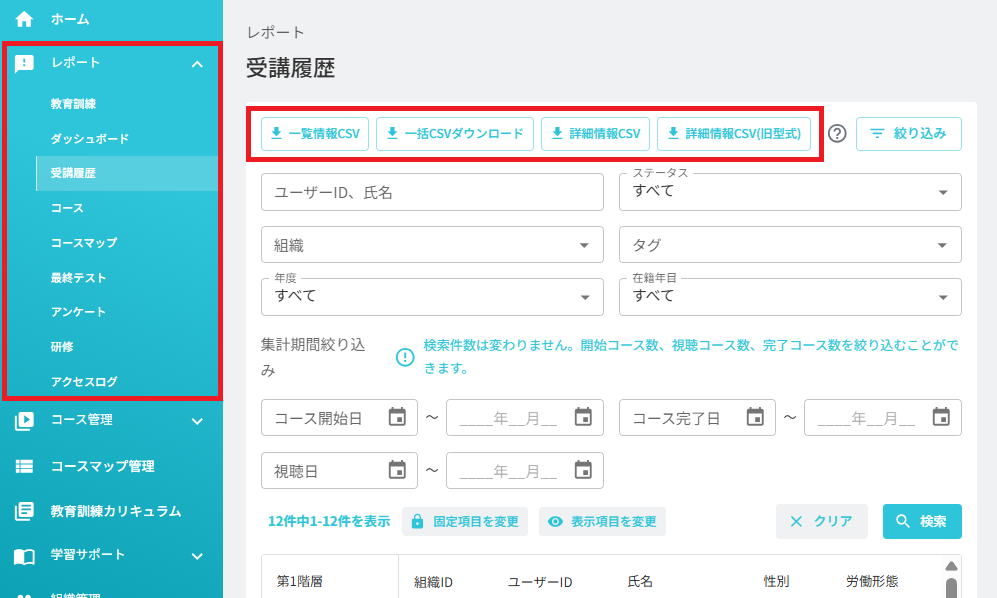
Task: Click the コース管理 play icon
Action: point(24,421)
